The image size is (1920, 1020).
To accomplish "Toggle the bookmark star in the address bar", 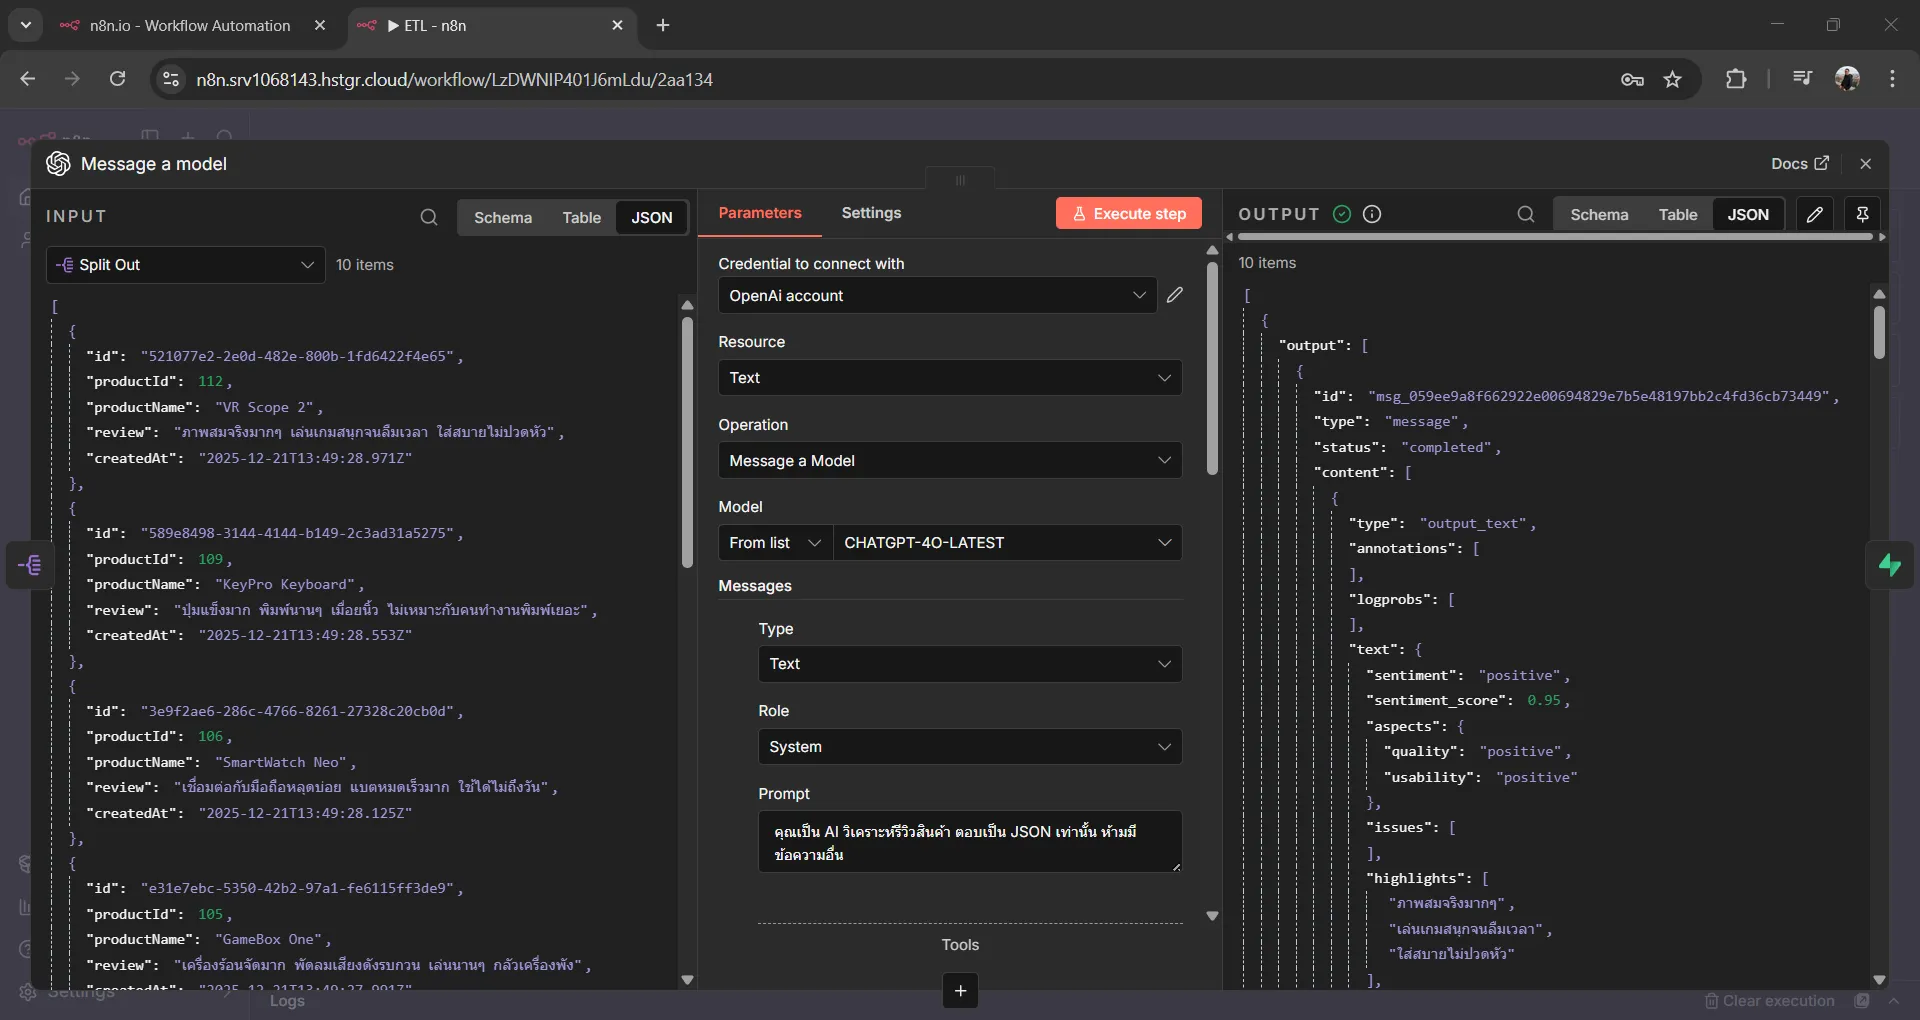I will (1673, 79).
